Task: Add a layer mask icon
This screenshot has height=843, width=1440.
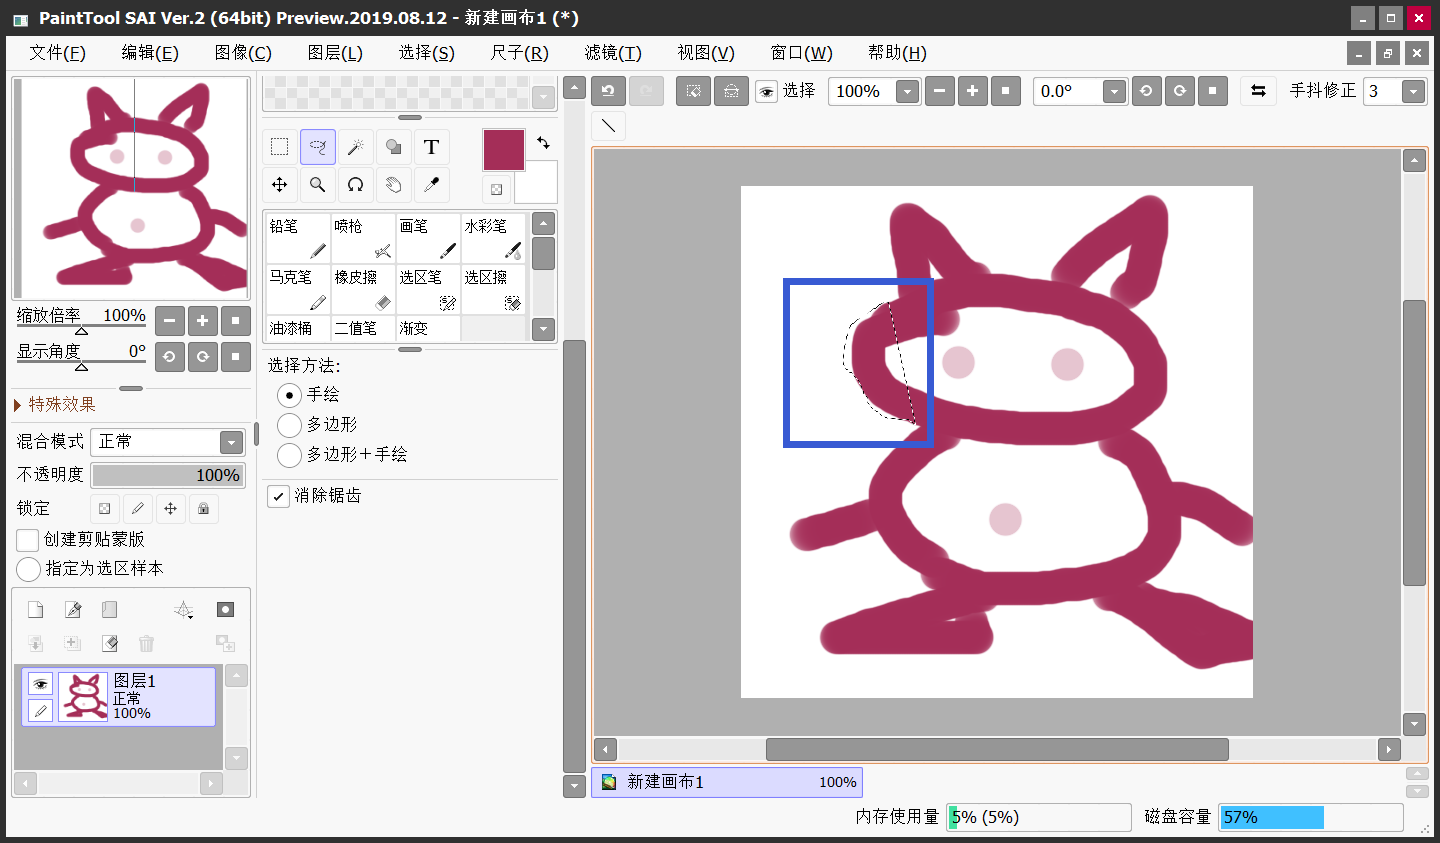Action: (x=225, y=610)
